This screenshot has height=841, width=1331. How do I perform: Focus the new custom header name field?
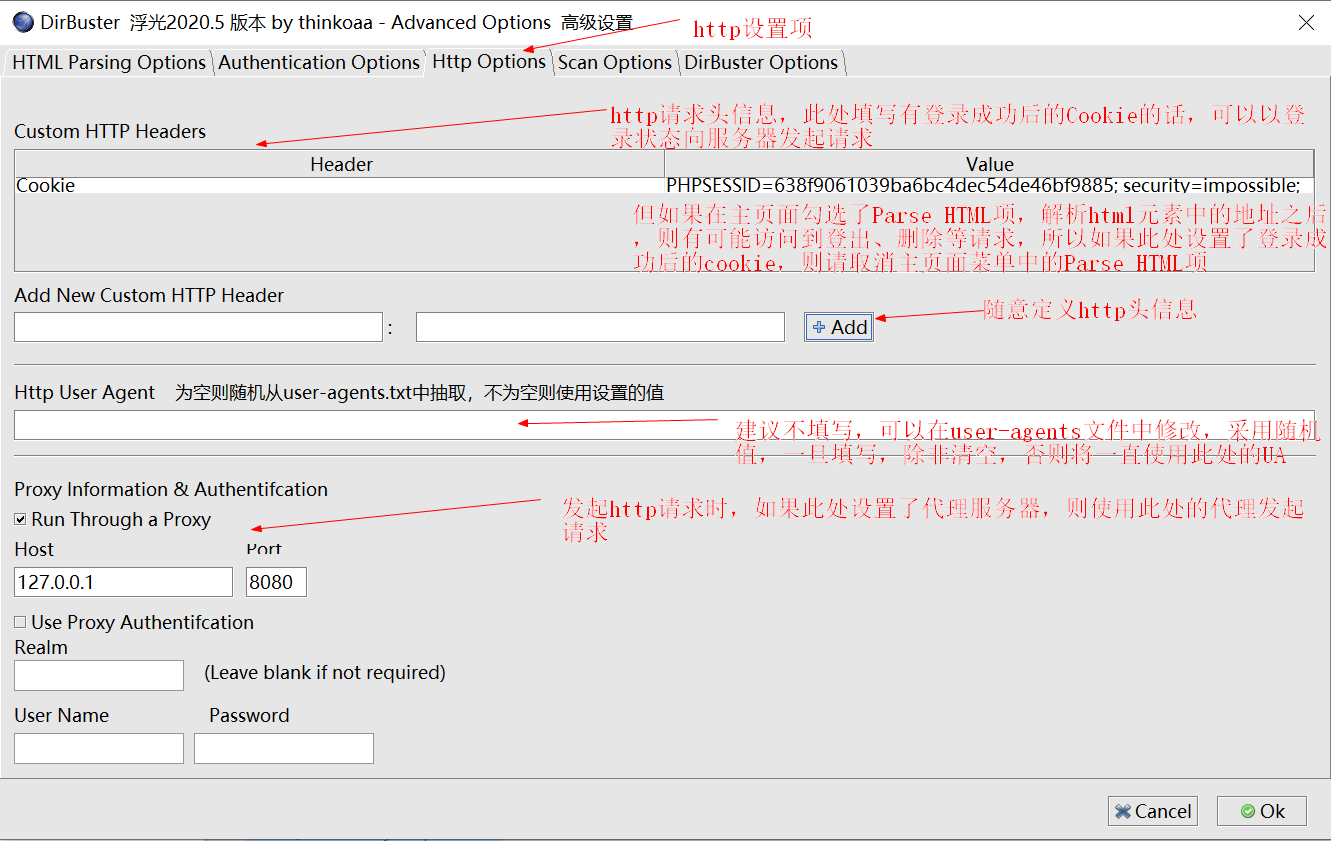(198, 327)
